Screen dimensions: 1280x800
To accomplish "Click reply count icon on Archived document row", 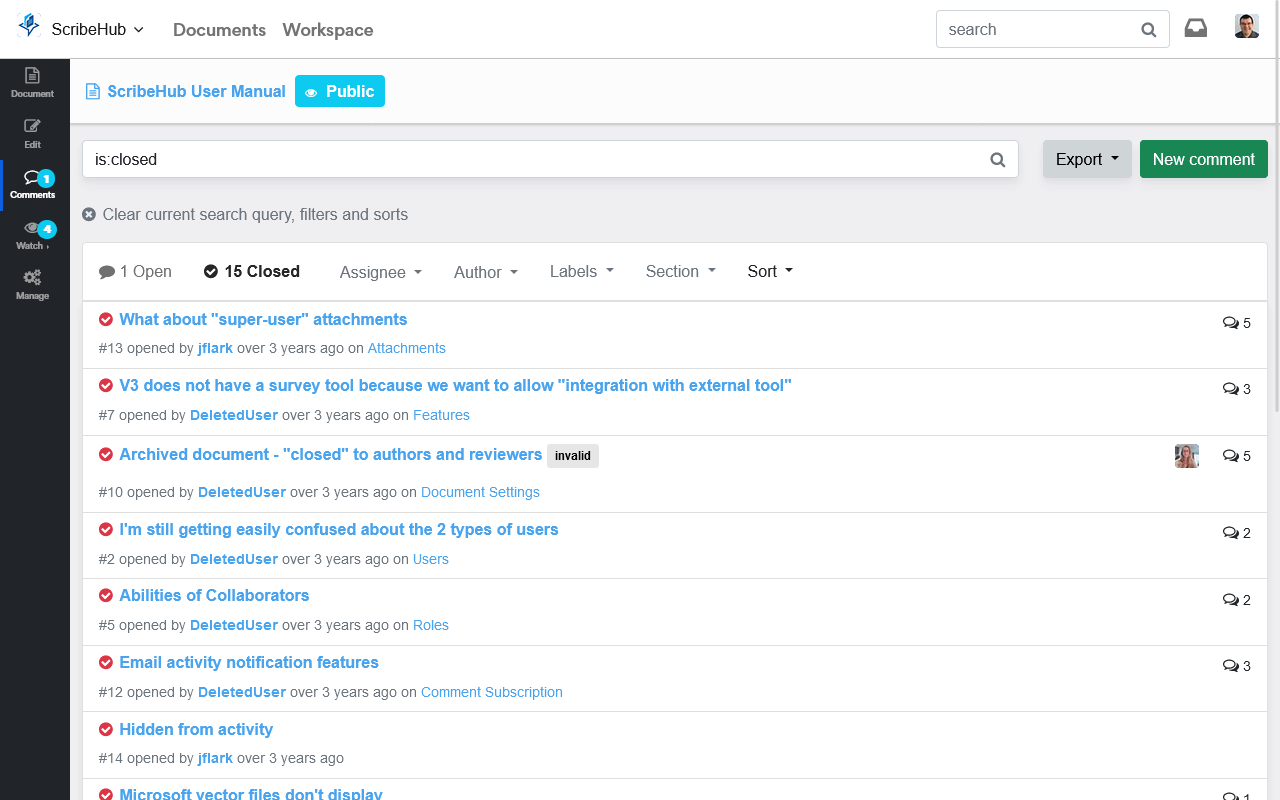I will [1230, 456].
